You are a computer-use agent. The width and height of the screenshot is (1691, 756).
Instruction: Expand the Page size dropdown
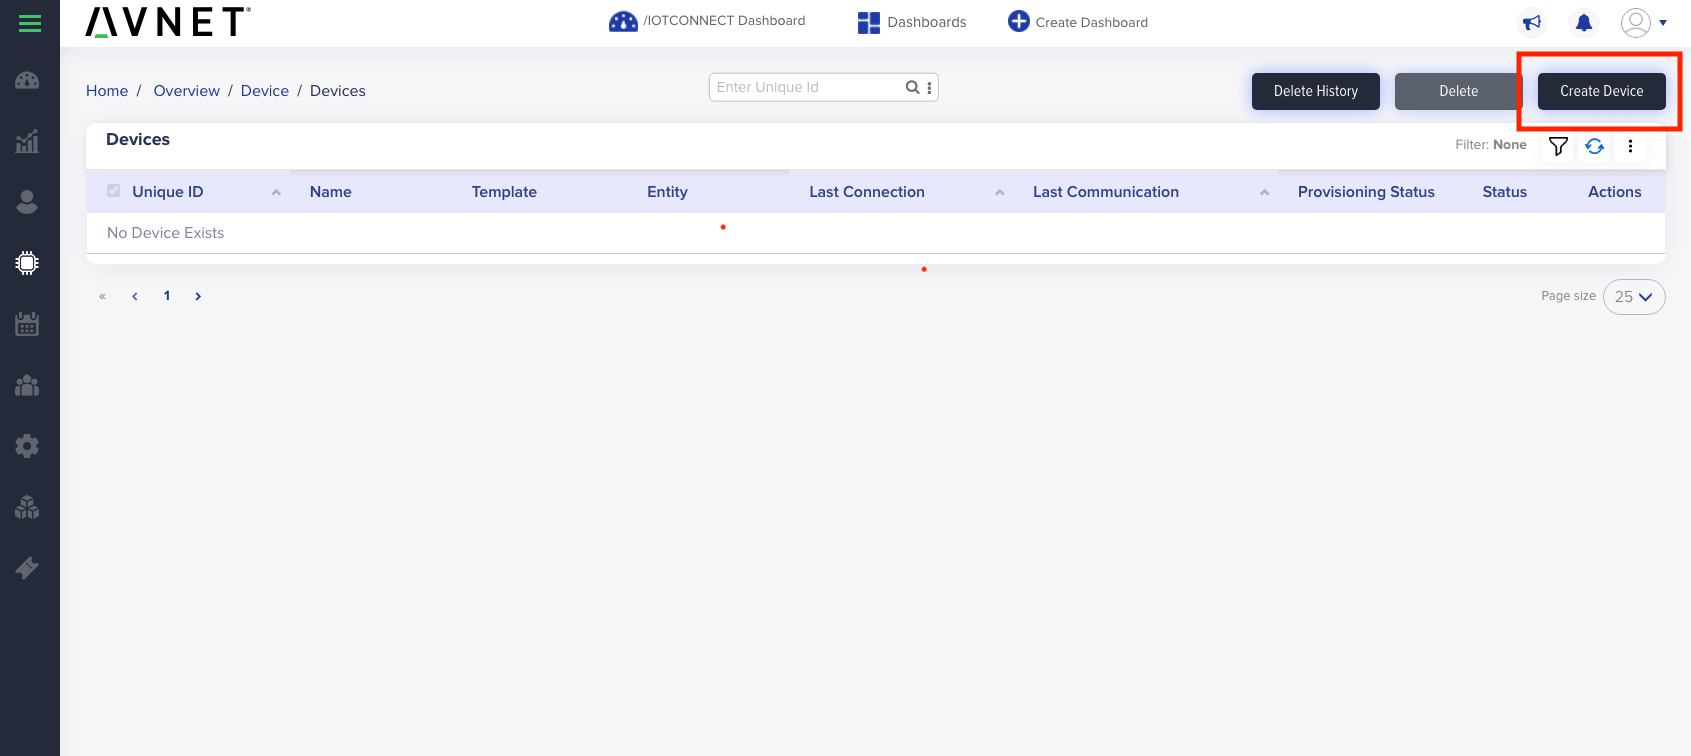(1633, 297)
